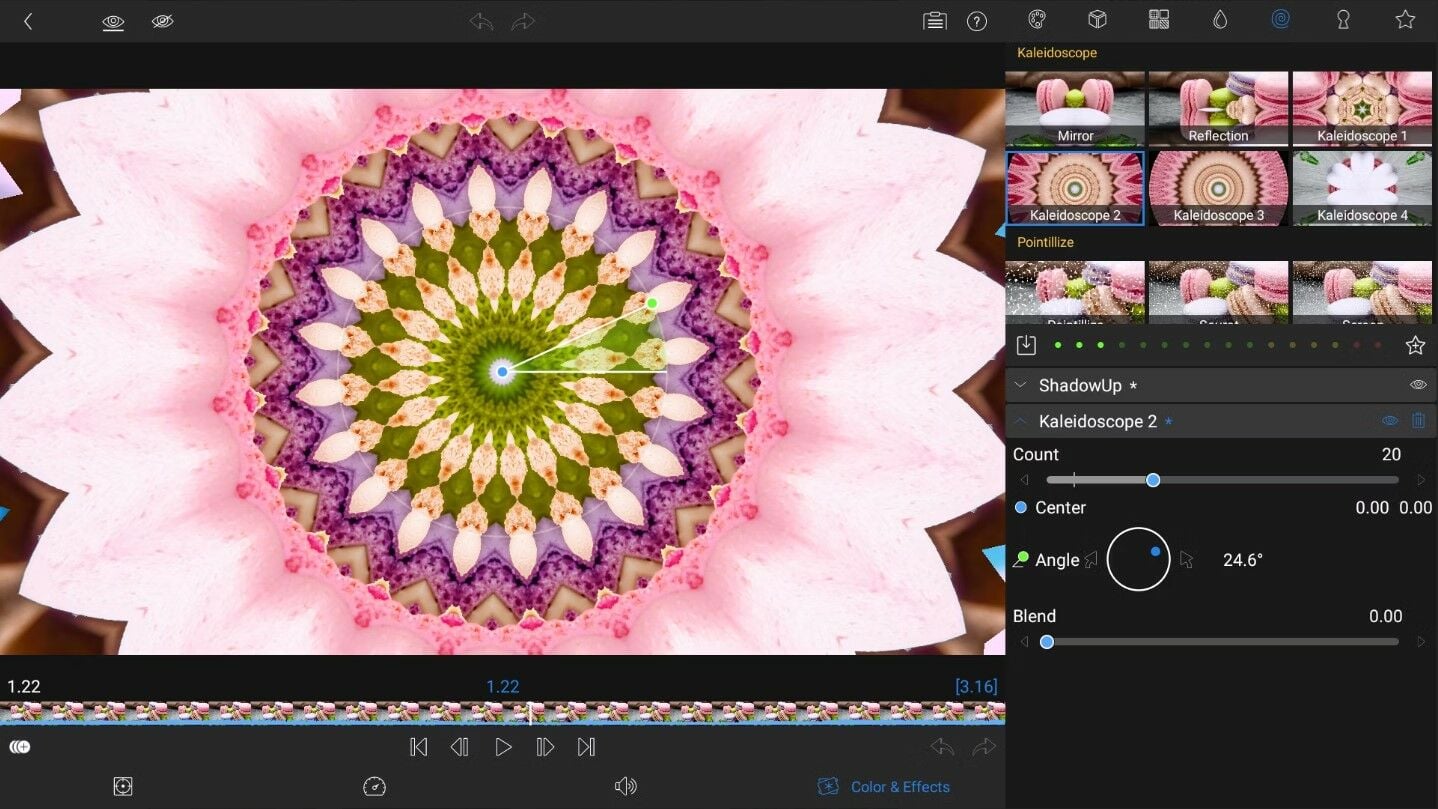Switch to the Color & Effects tab
This screenshot has width=1438, height=809.
884,787
